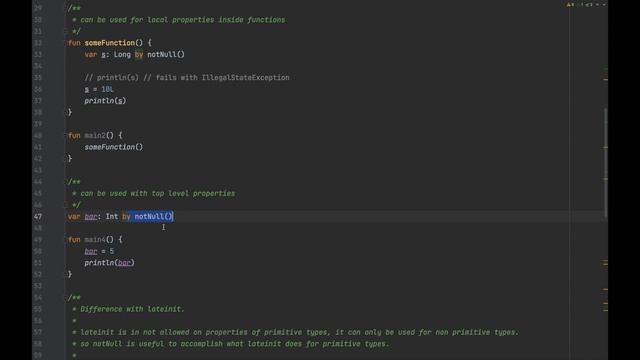This screenshot has height=360, width=640.
Task: Click the 'var' keyword on line 47
Action: pyautogui.click(x=74, y=216)
